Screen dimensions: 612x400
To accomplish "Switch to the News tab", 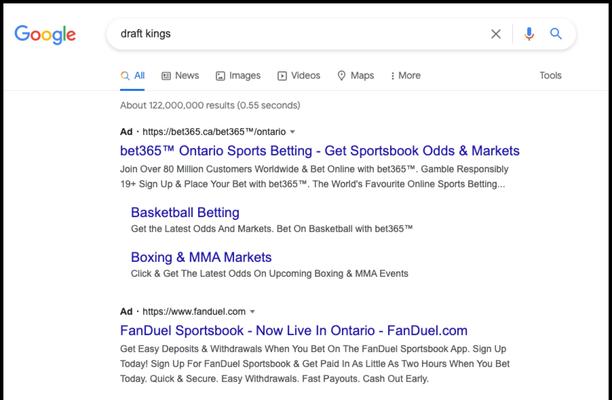I will tap(180, 76).
